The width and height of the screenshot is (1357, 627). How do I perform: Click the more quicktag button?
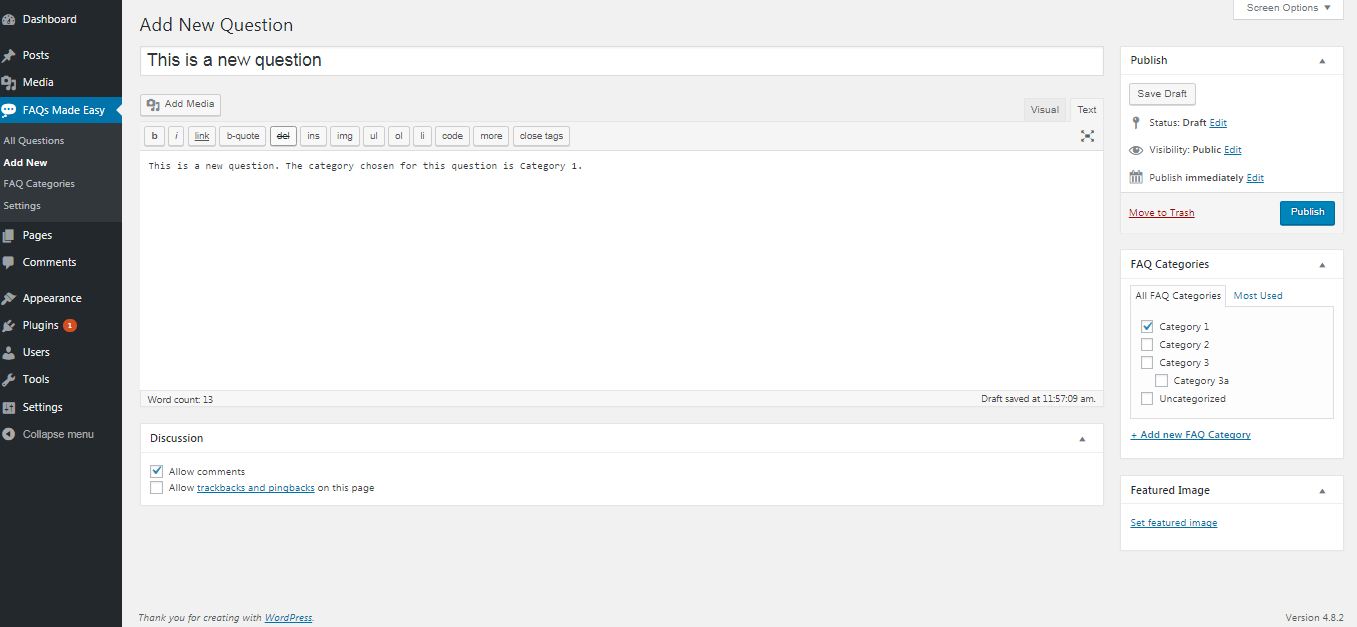[x=491, y=136]
